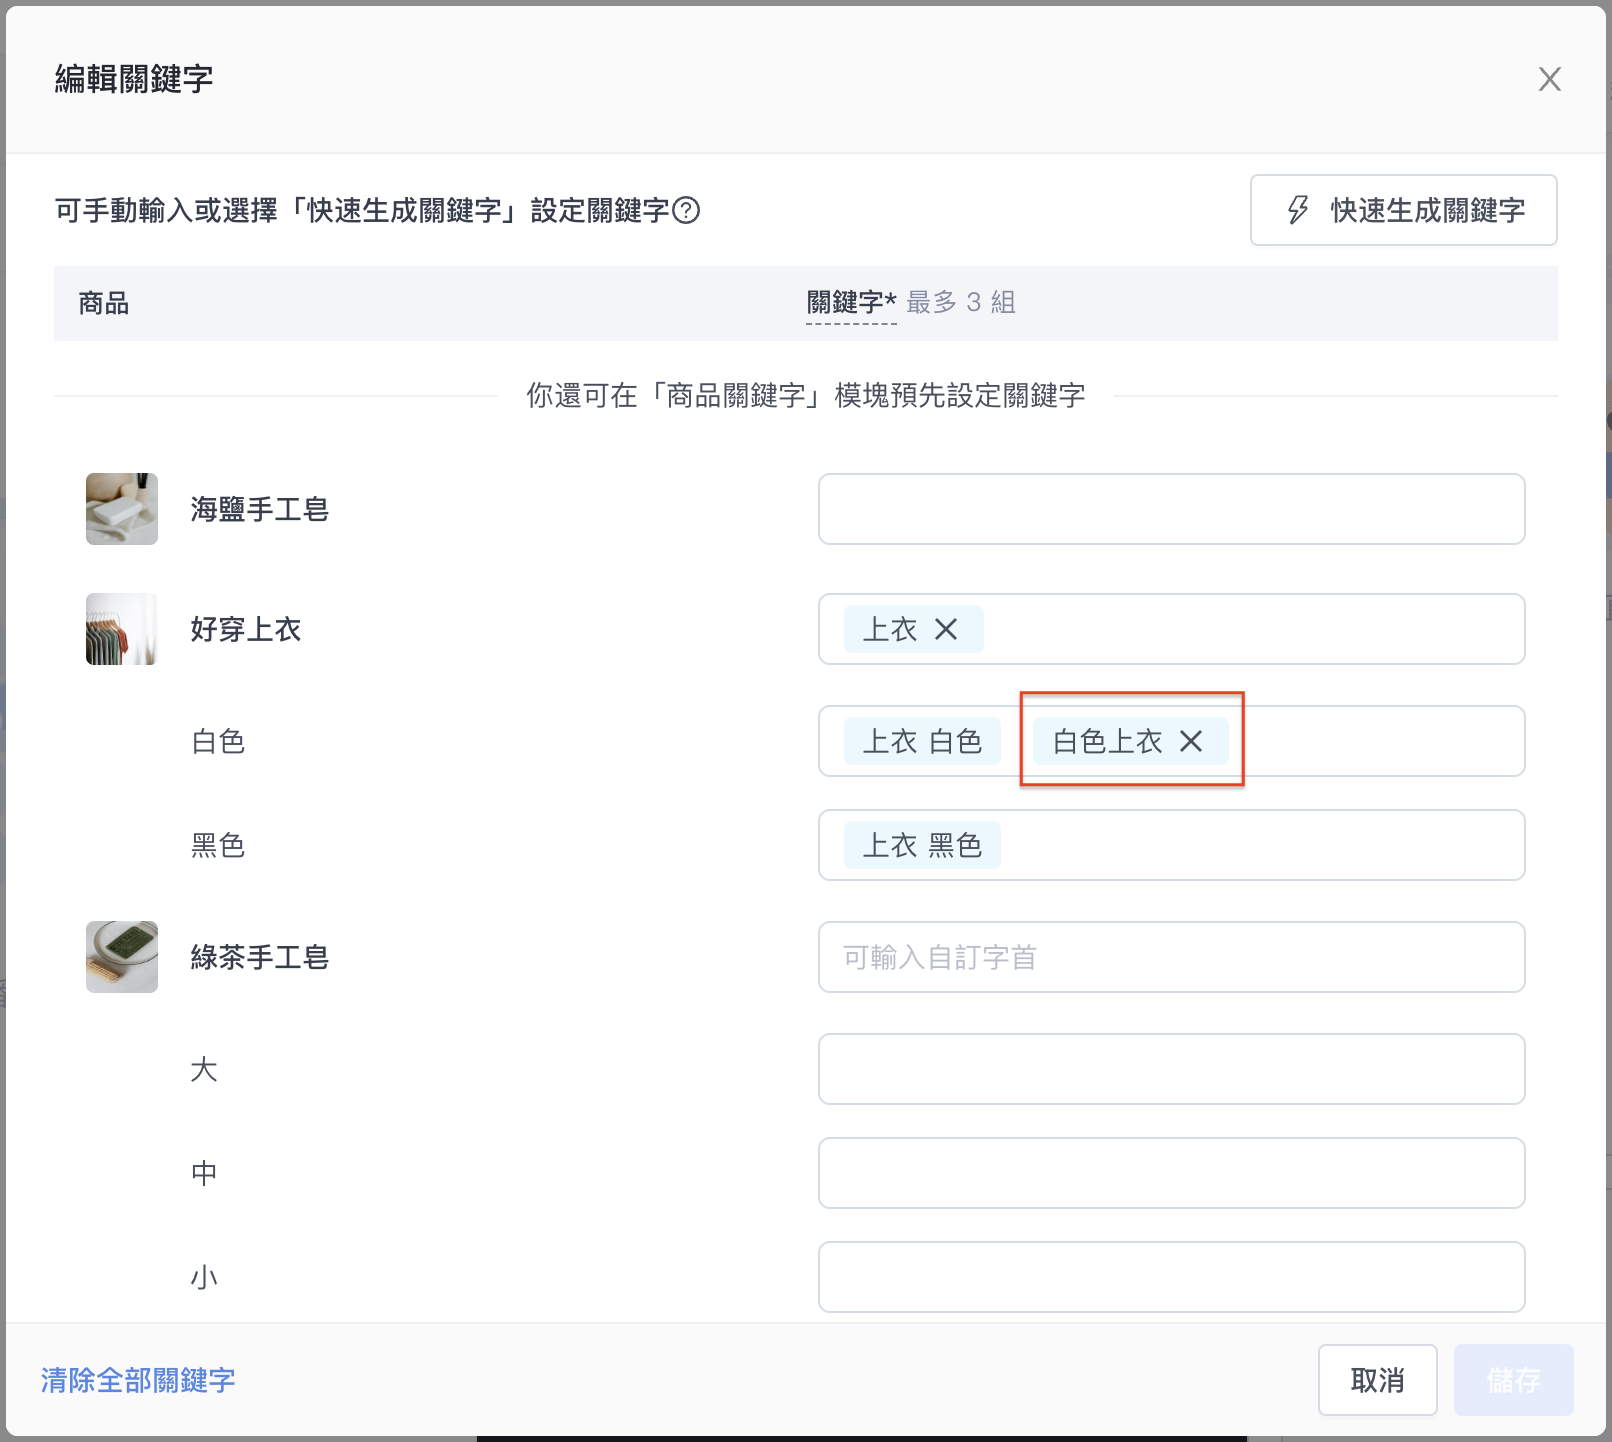Select the 上衣 白色 keyword tag

tap(922, 741)
